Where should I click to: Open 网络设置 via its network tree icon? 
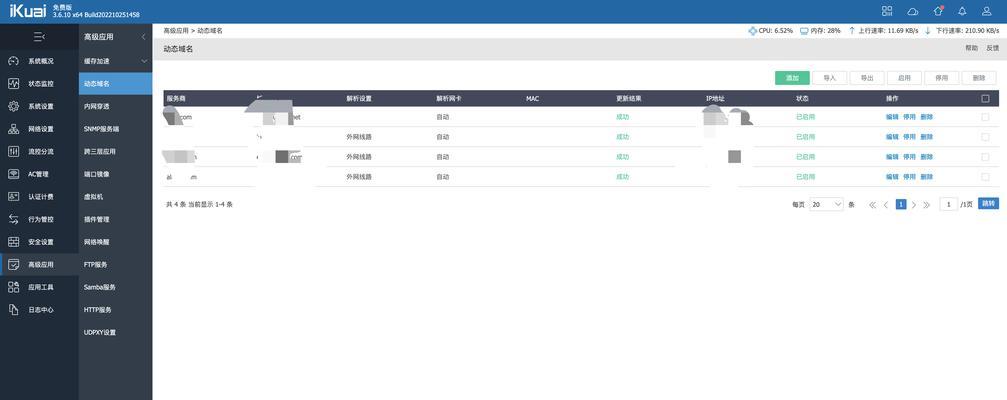coord(13,129)
